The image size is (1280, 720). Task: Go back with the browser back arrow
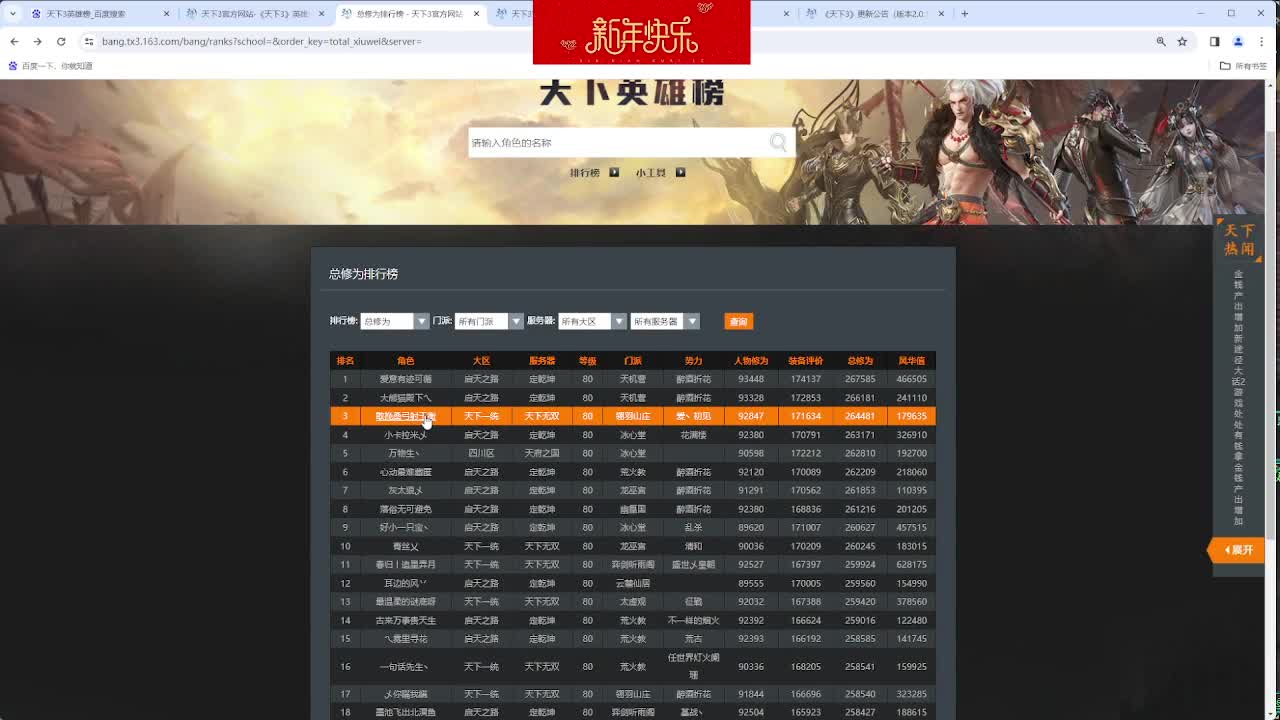[14, 41]
